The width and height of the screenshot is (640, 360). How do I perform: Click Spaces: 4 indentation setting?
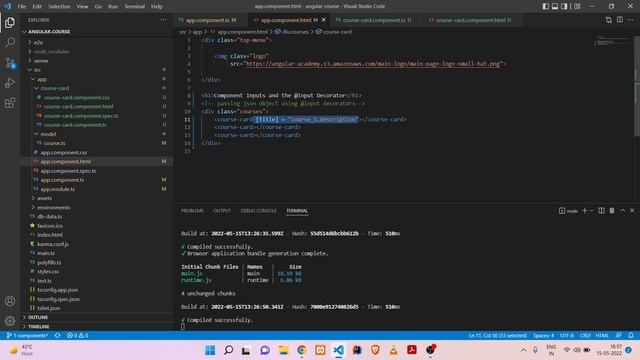point(544,336)
